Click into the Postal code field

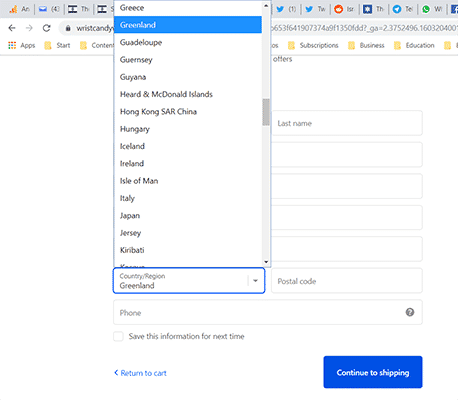tap(347, 281)
